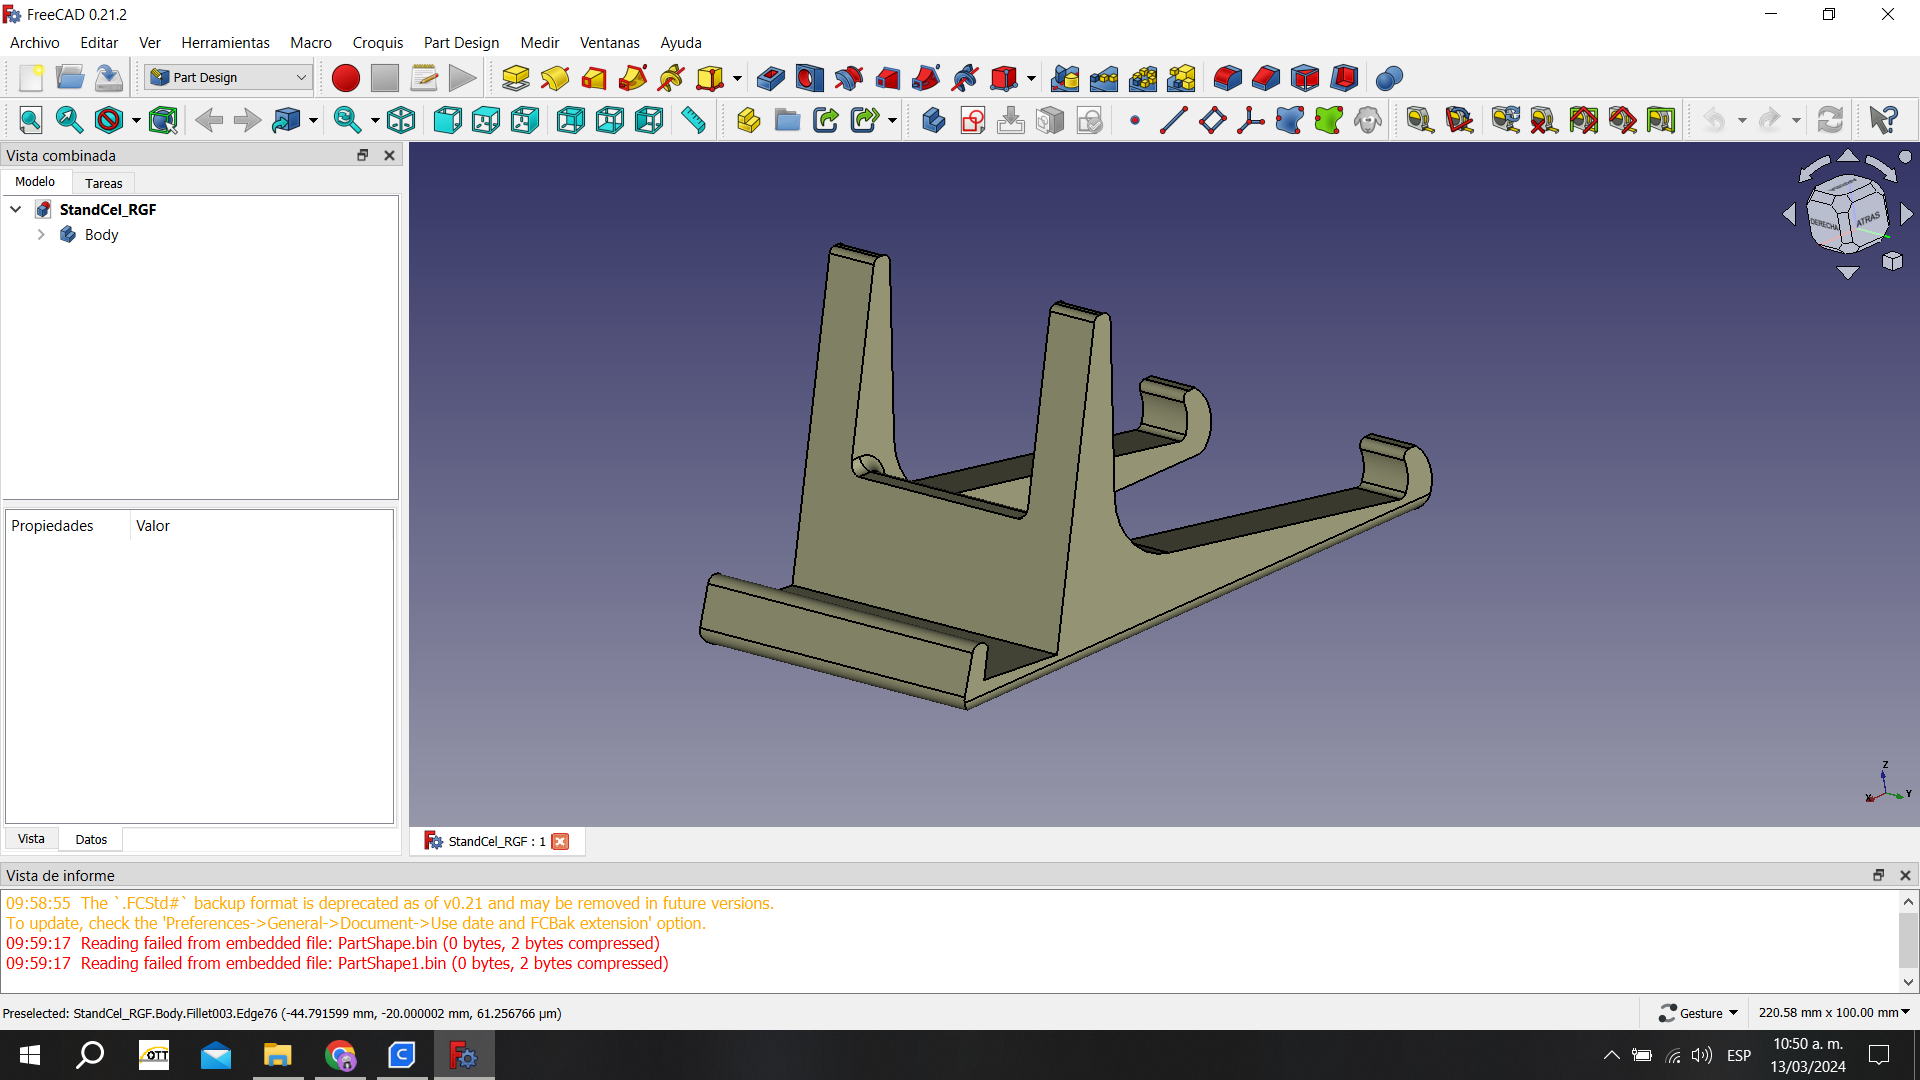Switch to the Tareas tab

point(103,183)
